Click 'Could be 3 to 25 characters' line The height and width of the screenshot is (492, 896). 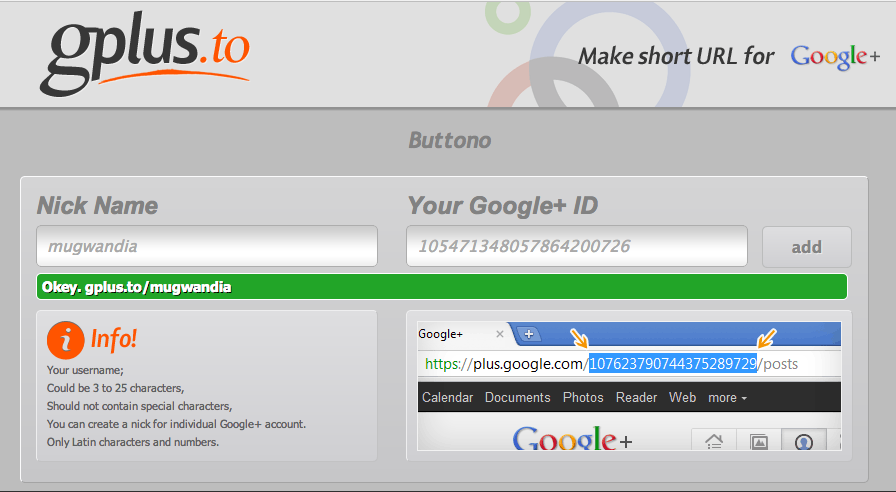pyautogui.click(x=115, y=388)
